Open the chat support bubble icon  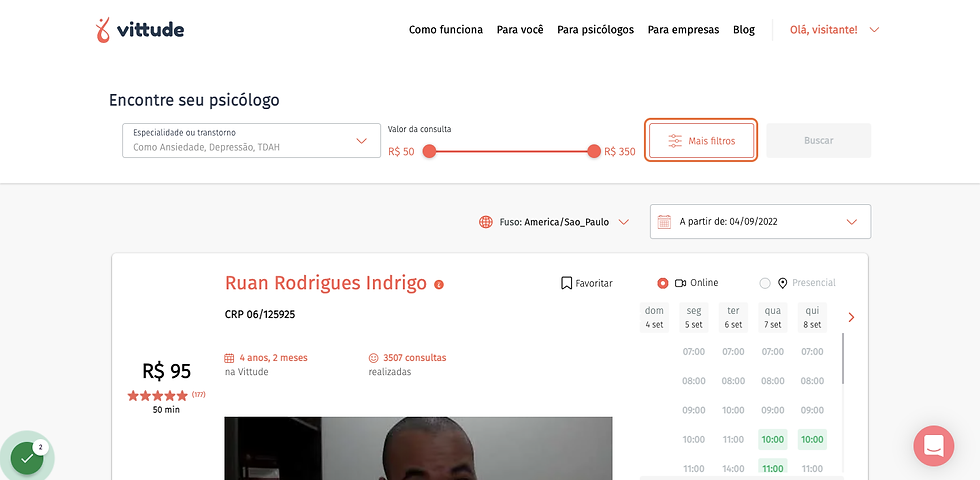coord(934,446)
